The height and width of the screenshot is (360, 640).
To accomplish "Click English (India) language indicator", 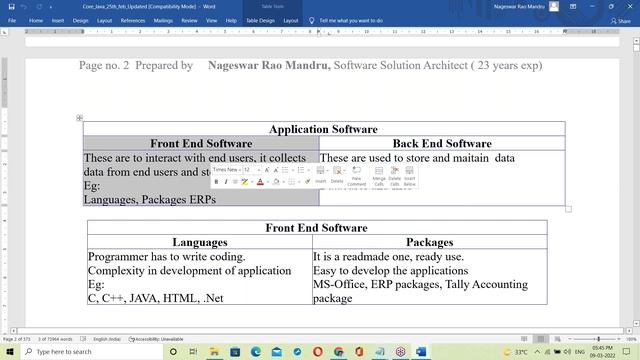I will (107, 339).
